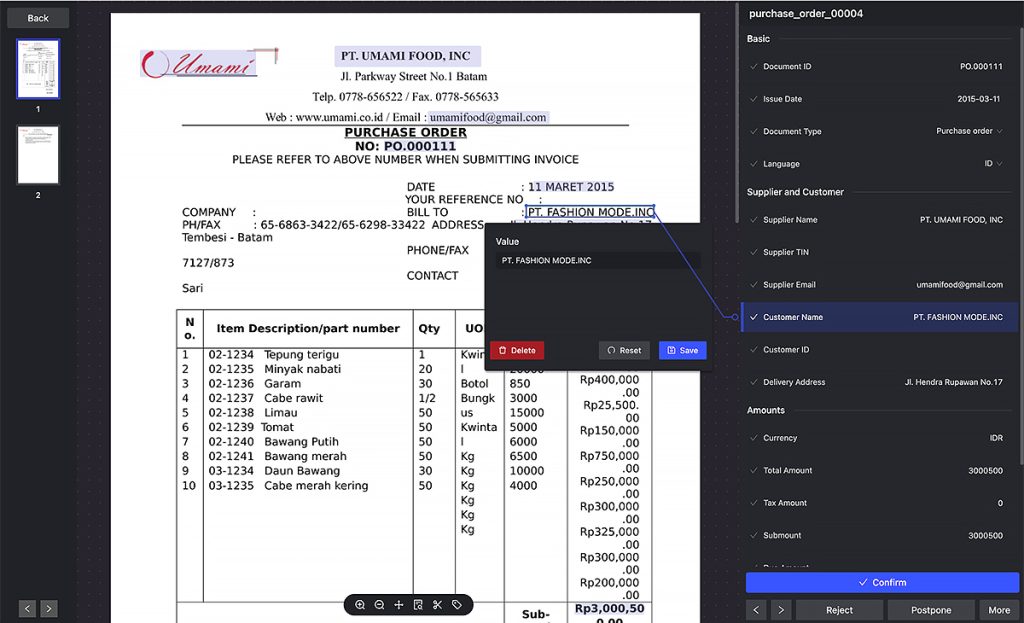
Task: Postpone the document
Action: (931, 610)
